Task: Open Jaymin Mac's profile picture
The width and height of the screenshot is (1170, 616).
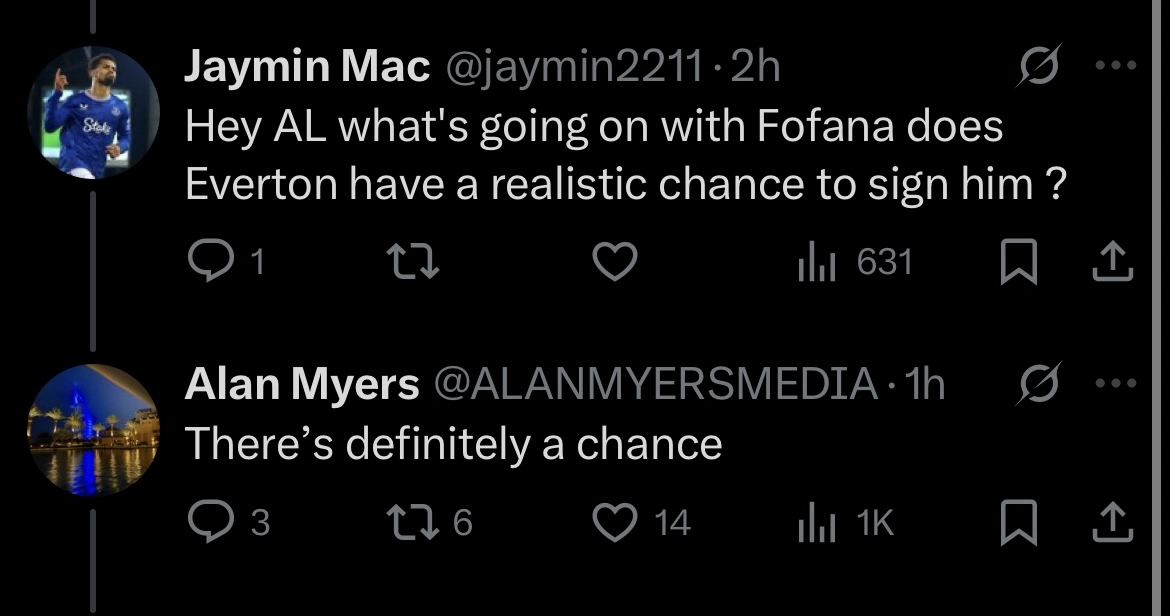Action: coord(93,112)
